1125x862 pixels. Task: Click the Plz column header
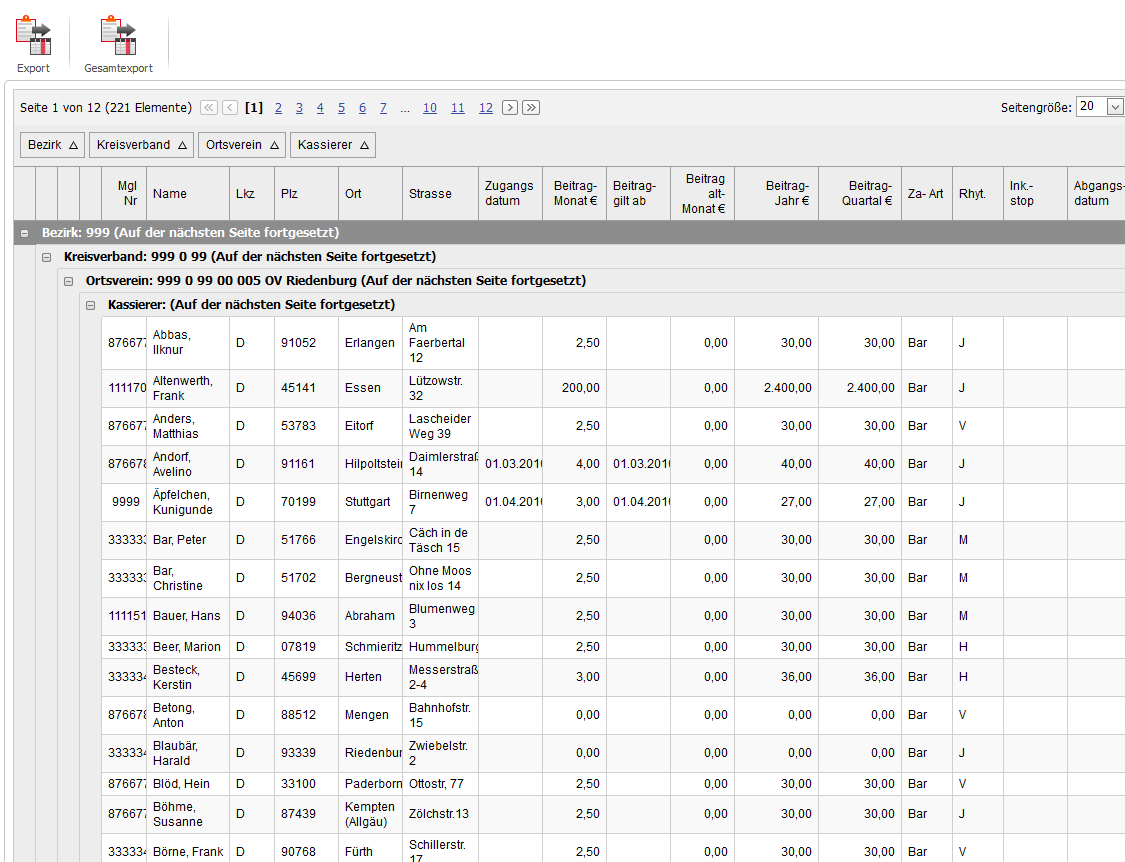click(x=306, y=194)
